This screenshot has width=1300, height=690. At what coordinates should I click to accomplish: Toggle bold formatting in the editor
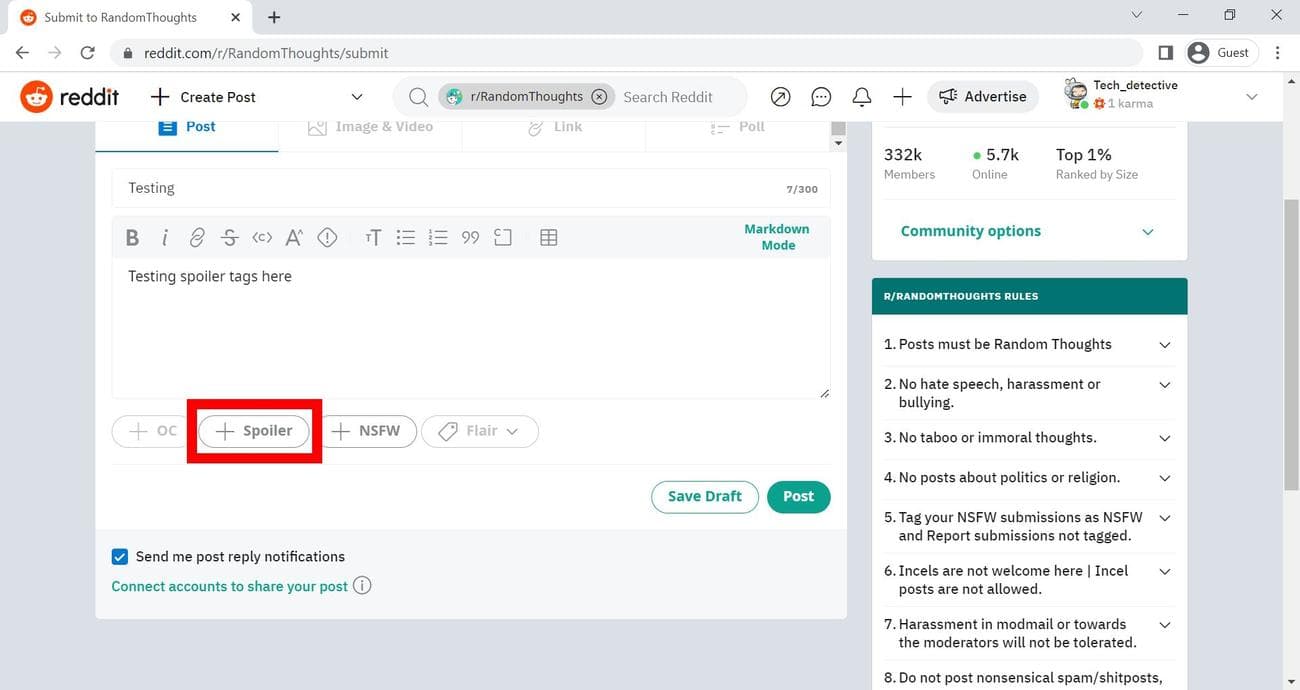coord(132,238)
